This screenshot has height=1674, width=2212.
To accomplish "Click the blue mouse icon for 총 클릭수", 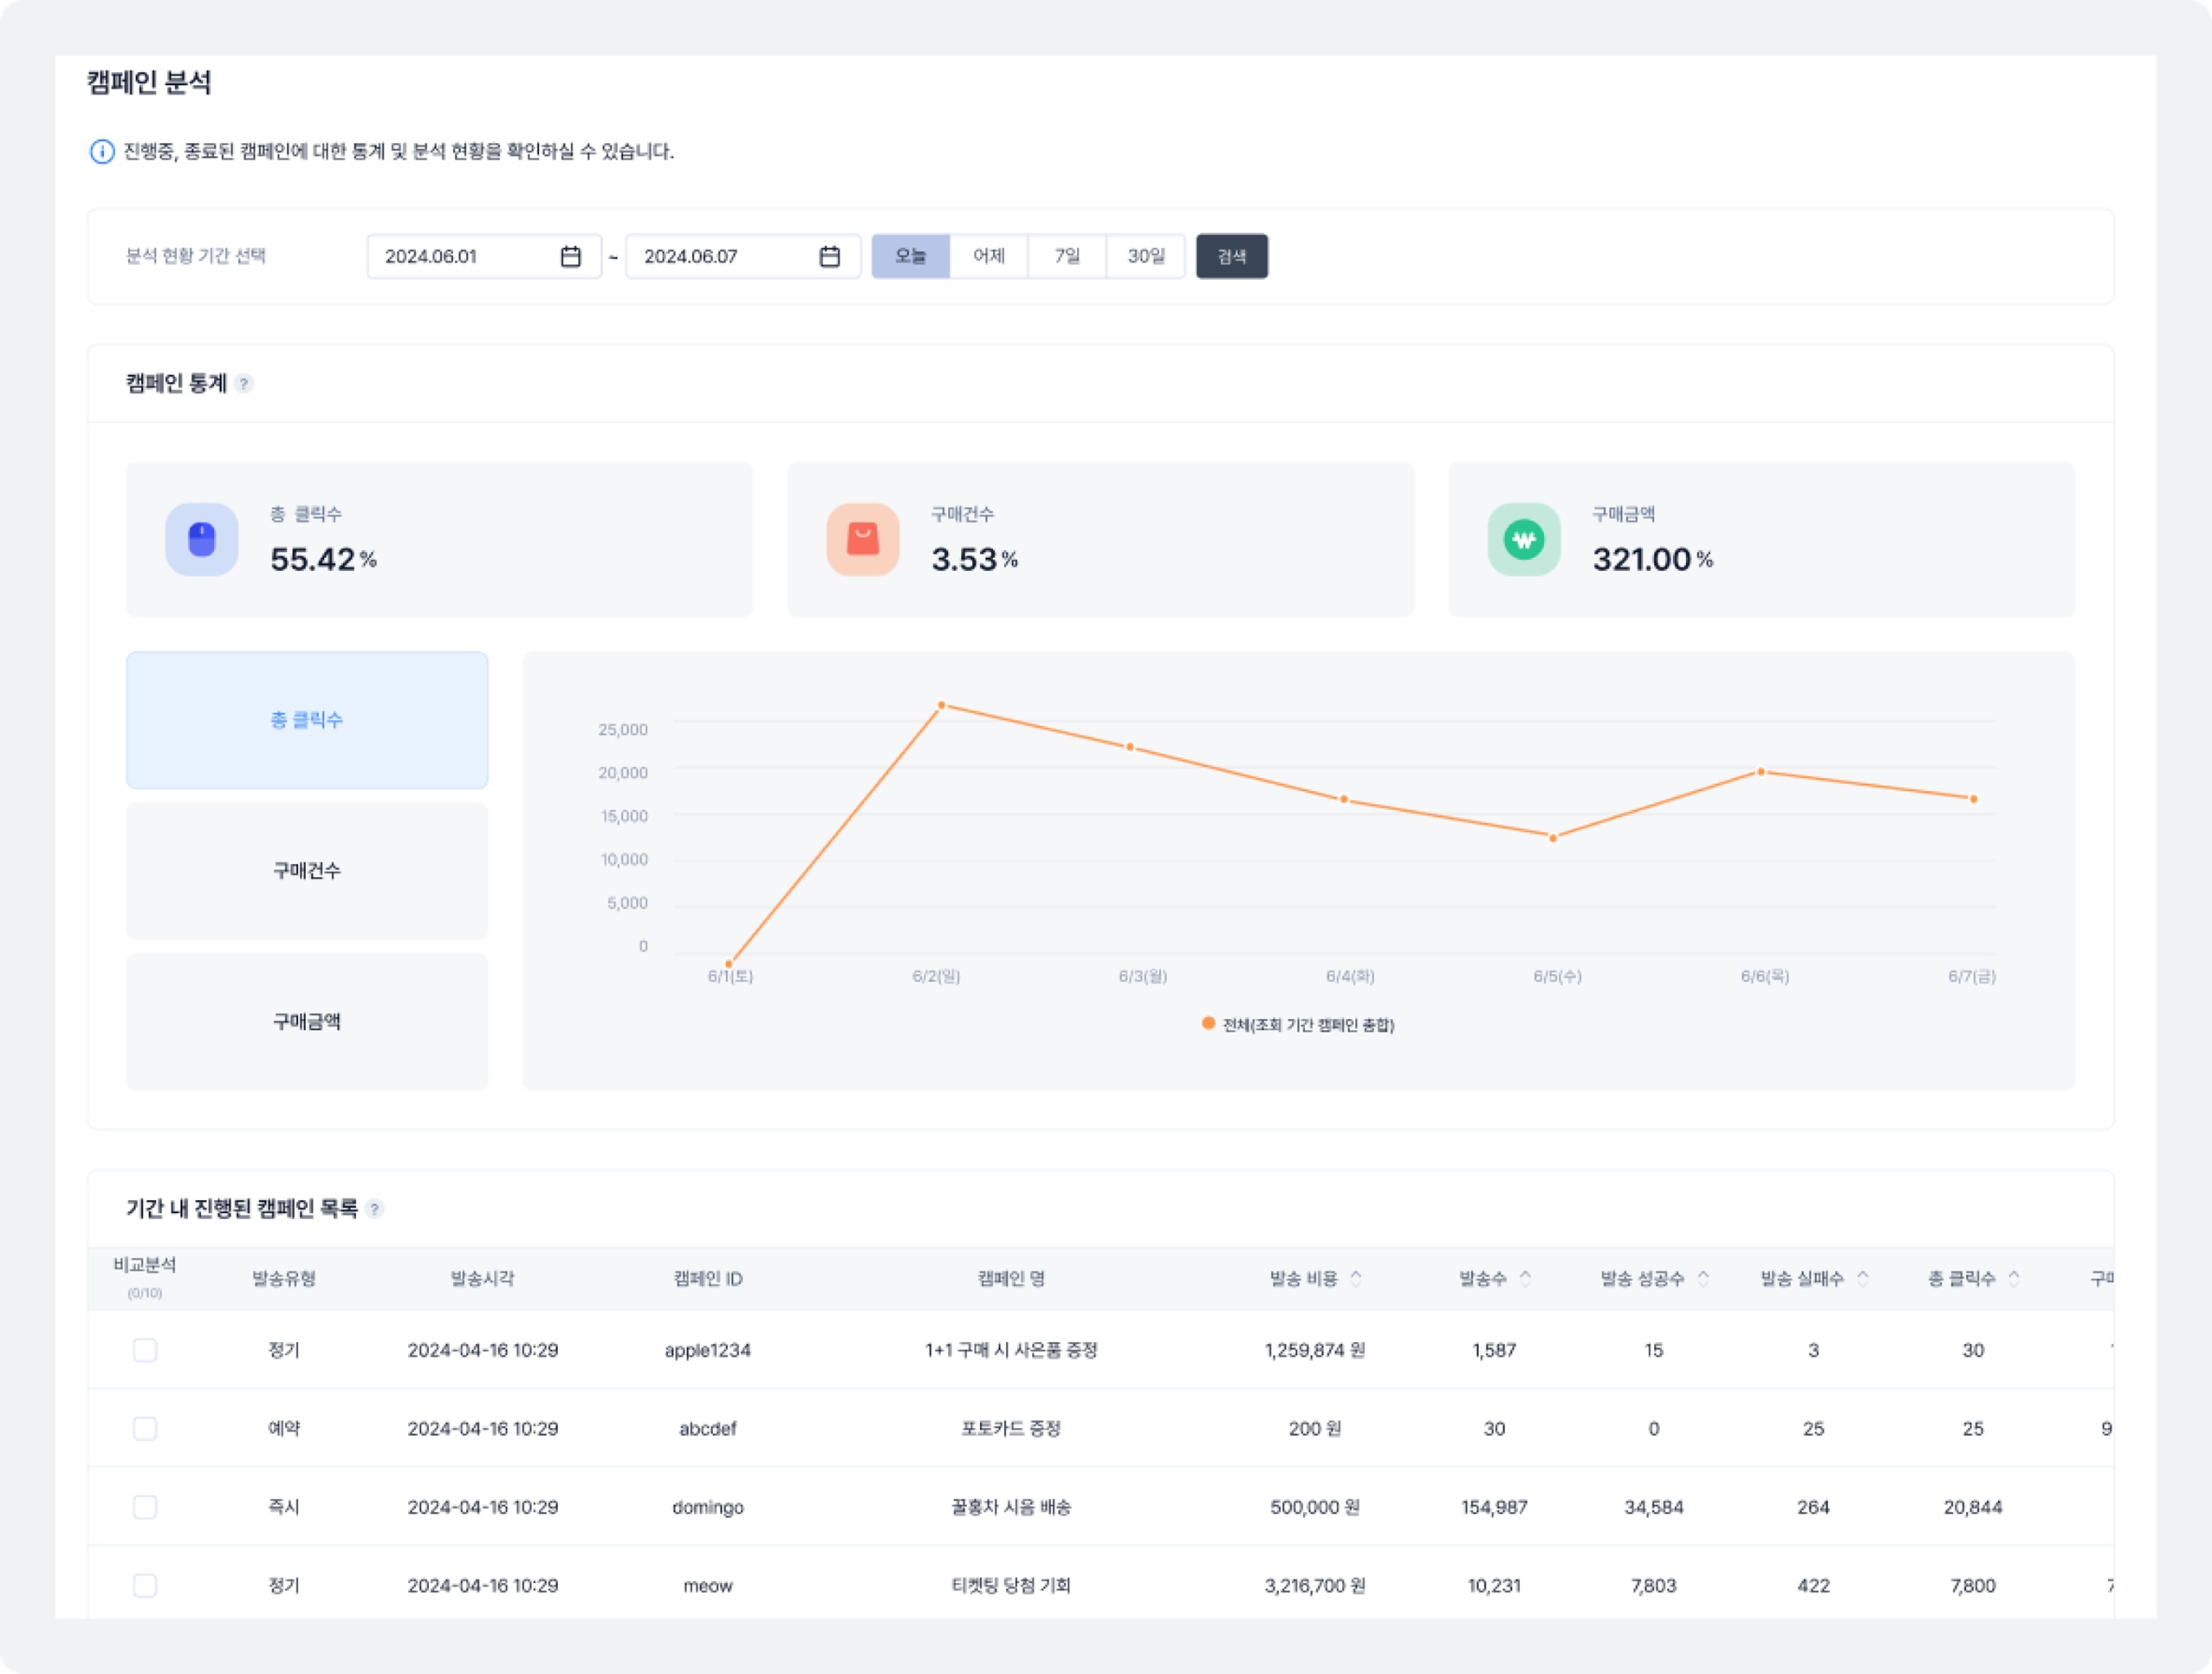I will pos(202,540).
